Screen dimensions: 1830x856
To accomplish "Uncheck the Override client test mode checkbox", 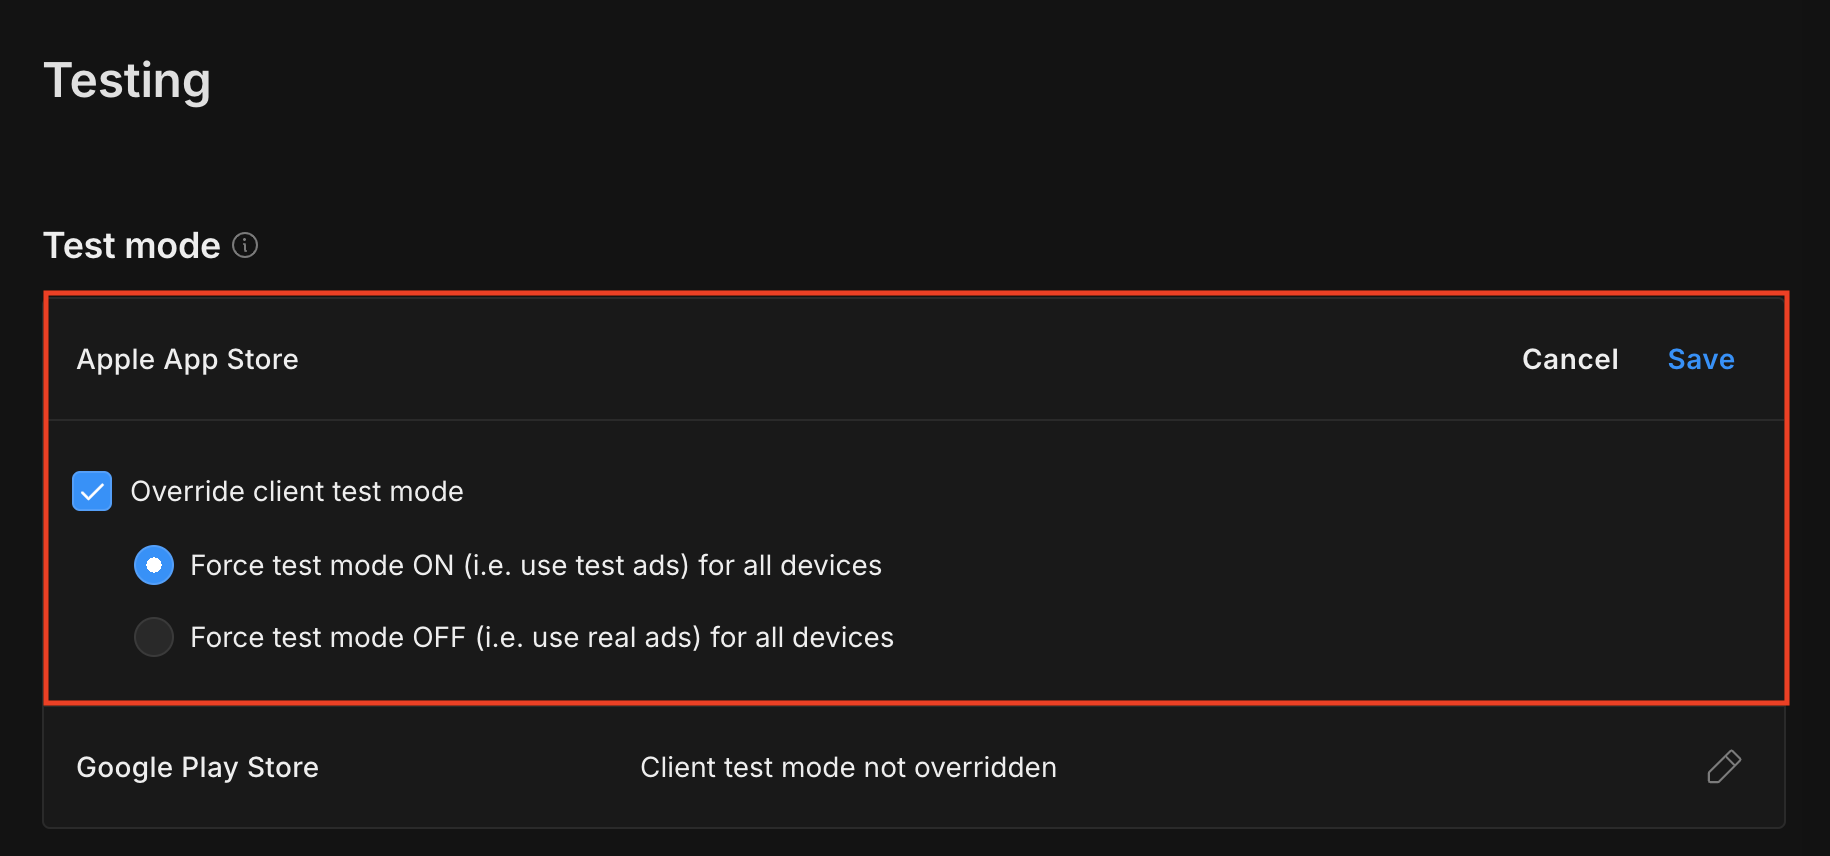I will pos(92,491).
